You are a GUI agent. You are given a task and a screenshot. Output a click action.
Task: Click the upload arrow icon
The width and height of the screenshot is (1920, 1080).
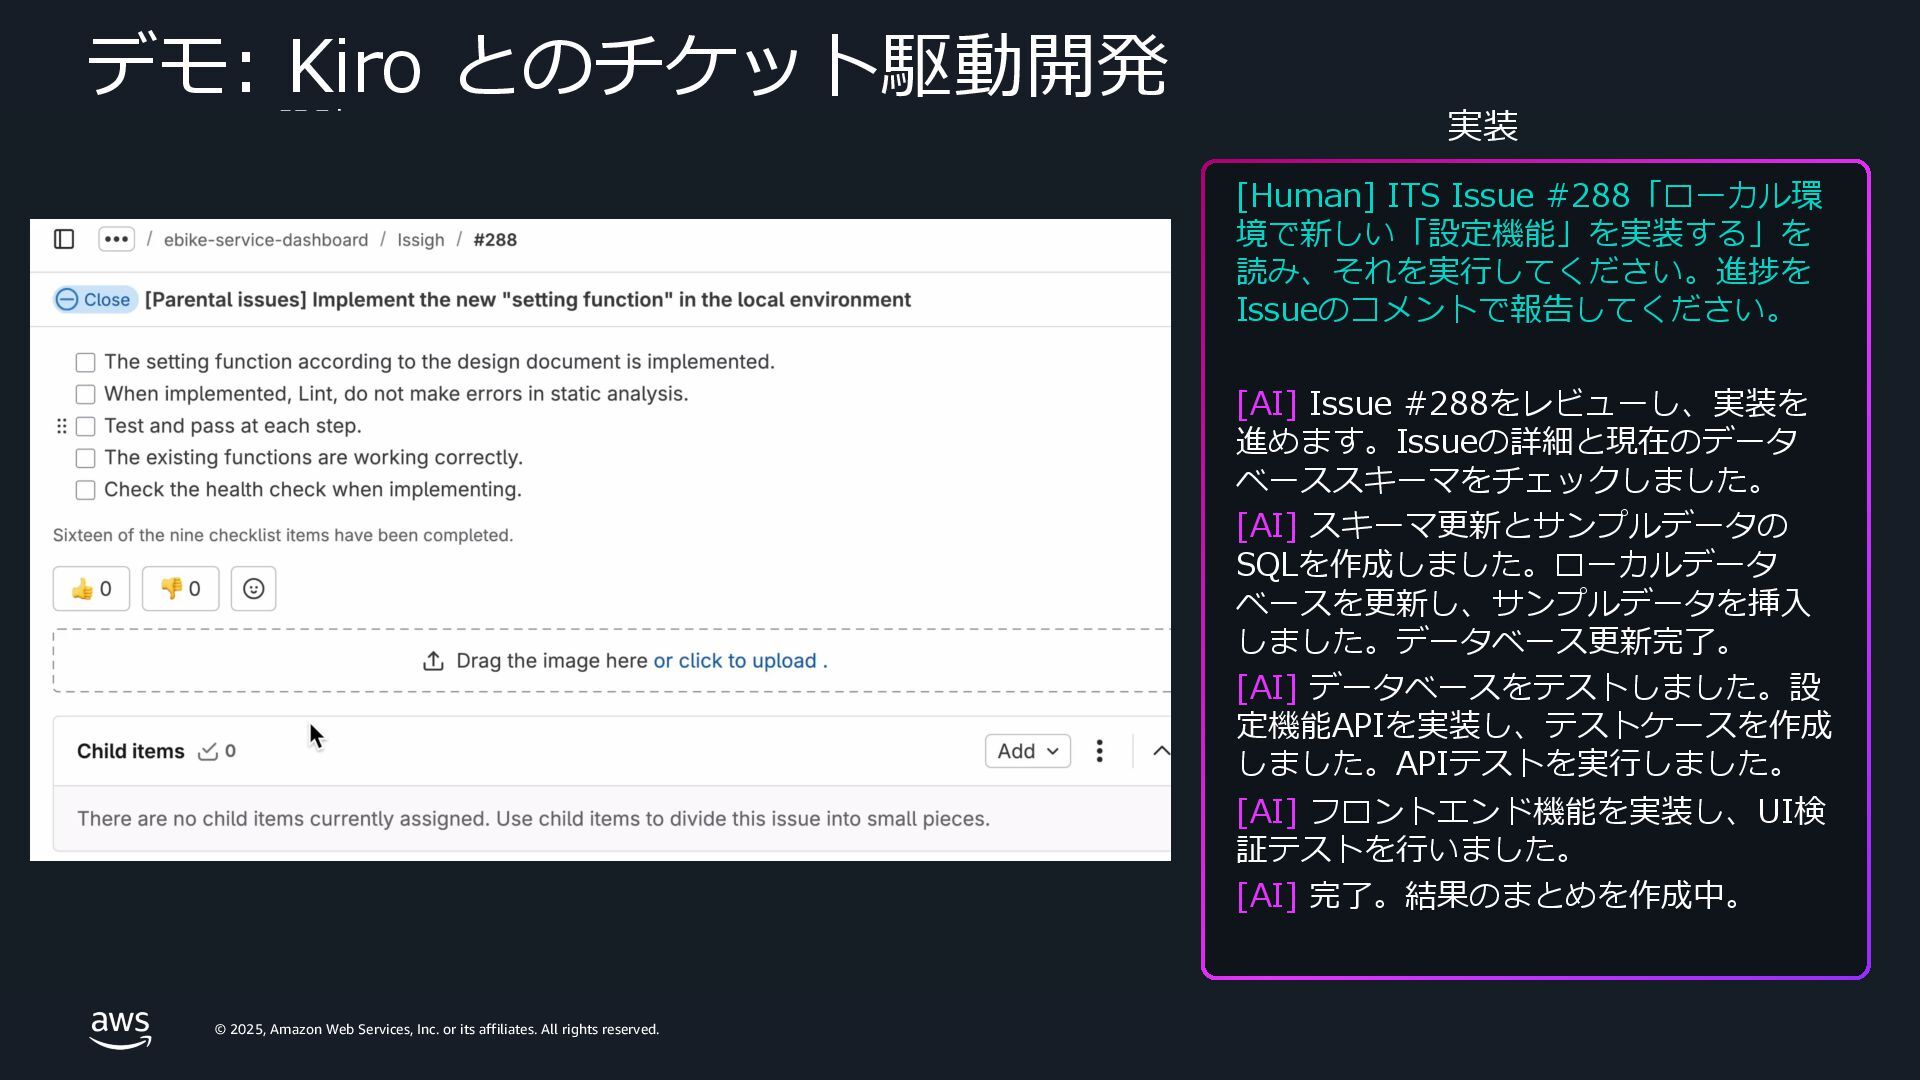click(433, 661)
